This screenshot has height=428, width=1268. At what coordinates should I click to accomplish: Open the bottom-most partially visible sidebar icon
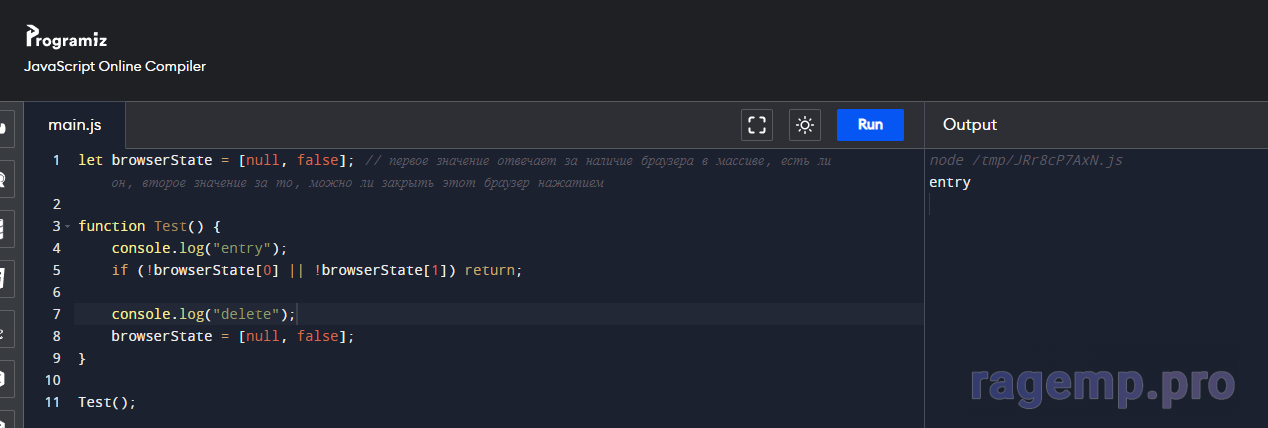(5, 420)
